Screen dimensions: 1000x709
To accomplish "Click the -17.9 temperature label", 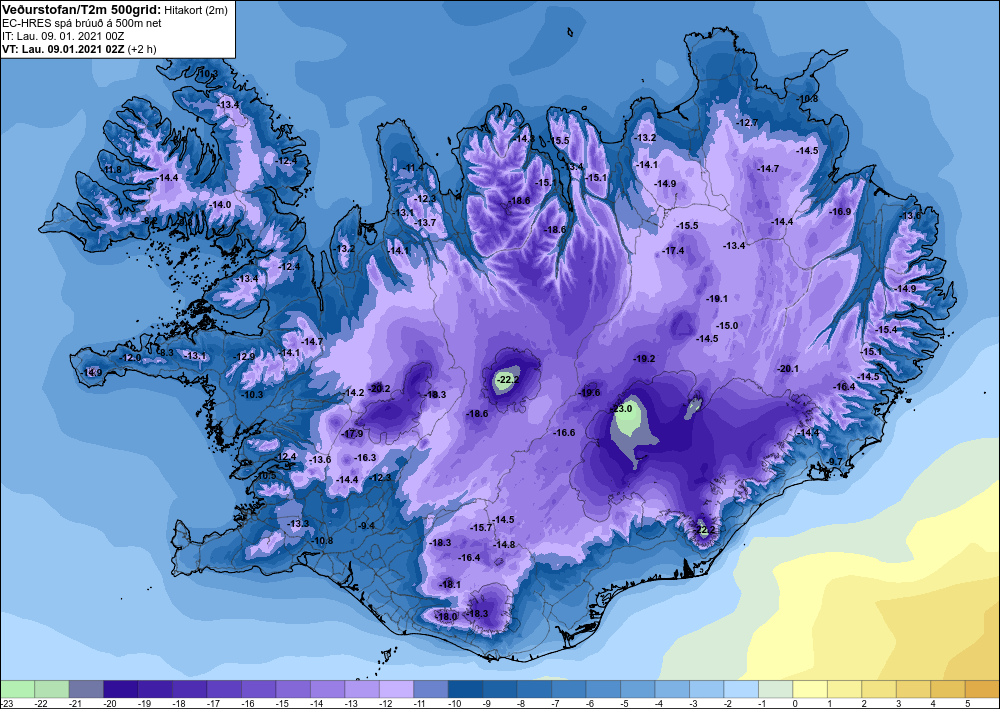I will (352, 434).
